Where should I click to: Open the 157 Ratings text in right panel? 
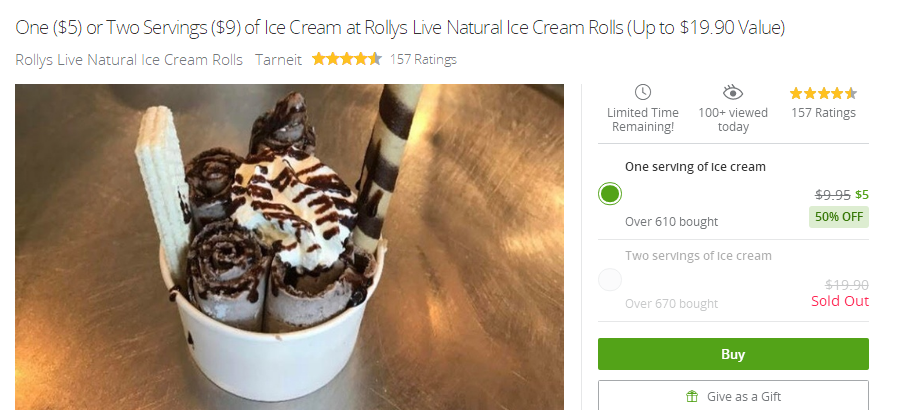pyautogui.click(x=823, y=113)
